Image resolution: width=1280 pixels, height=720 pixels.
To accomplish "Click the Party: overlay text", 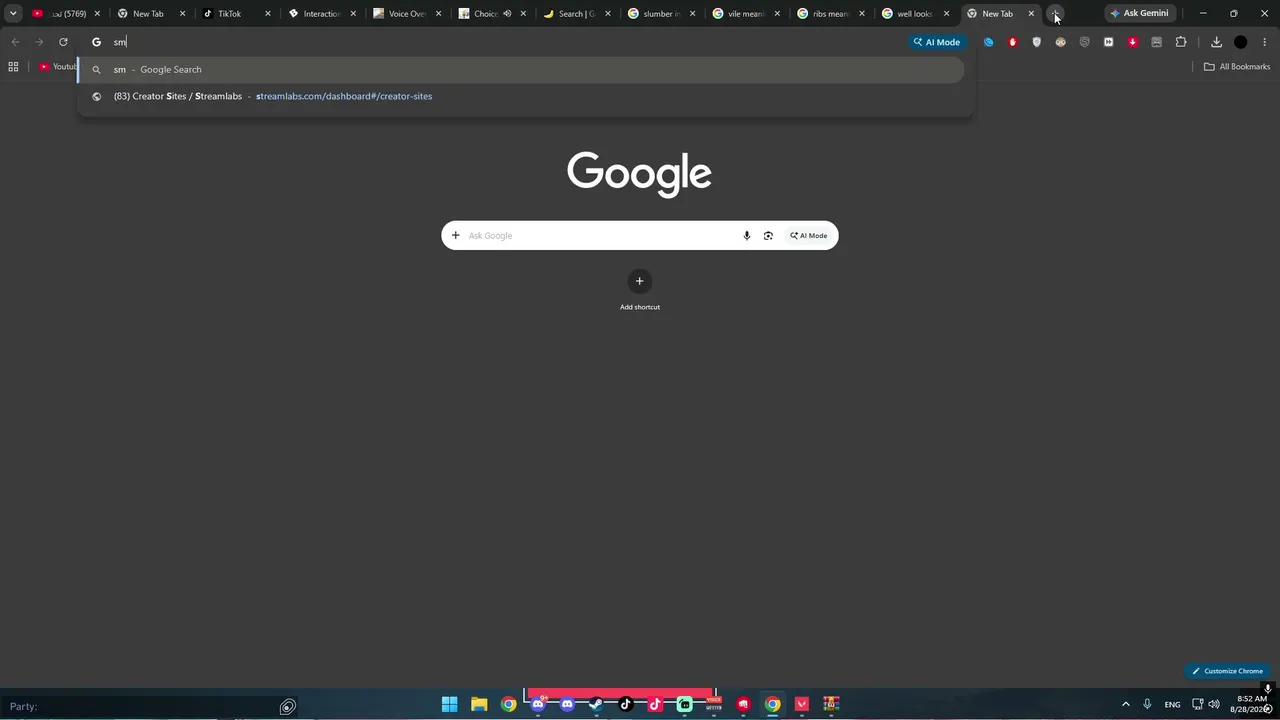I will click(23, 706).
